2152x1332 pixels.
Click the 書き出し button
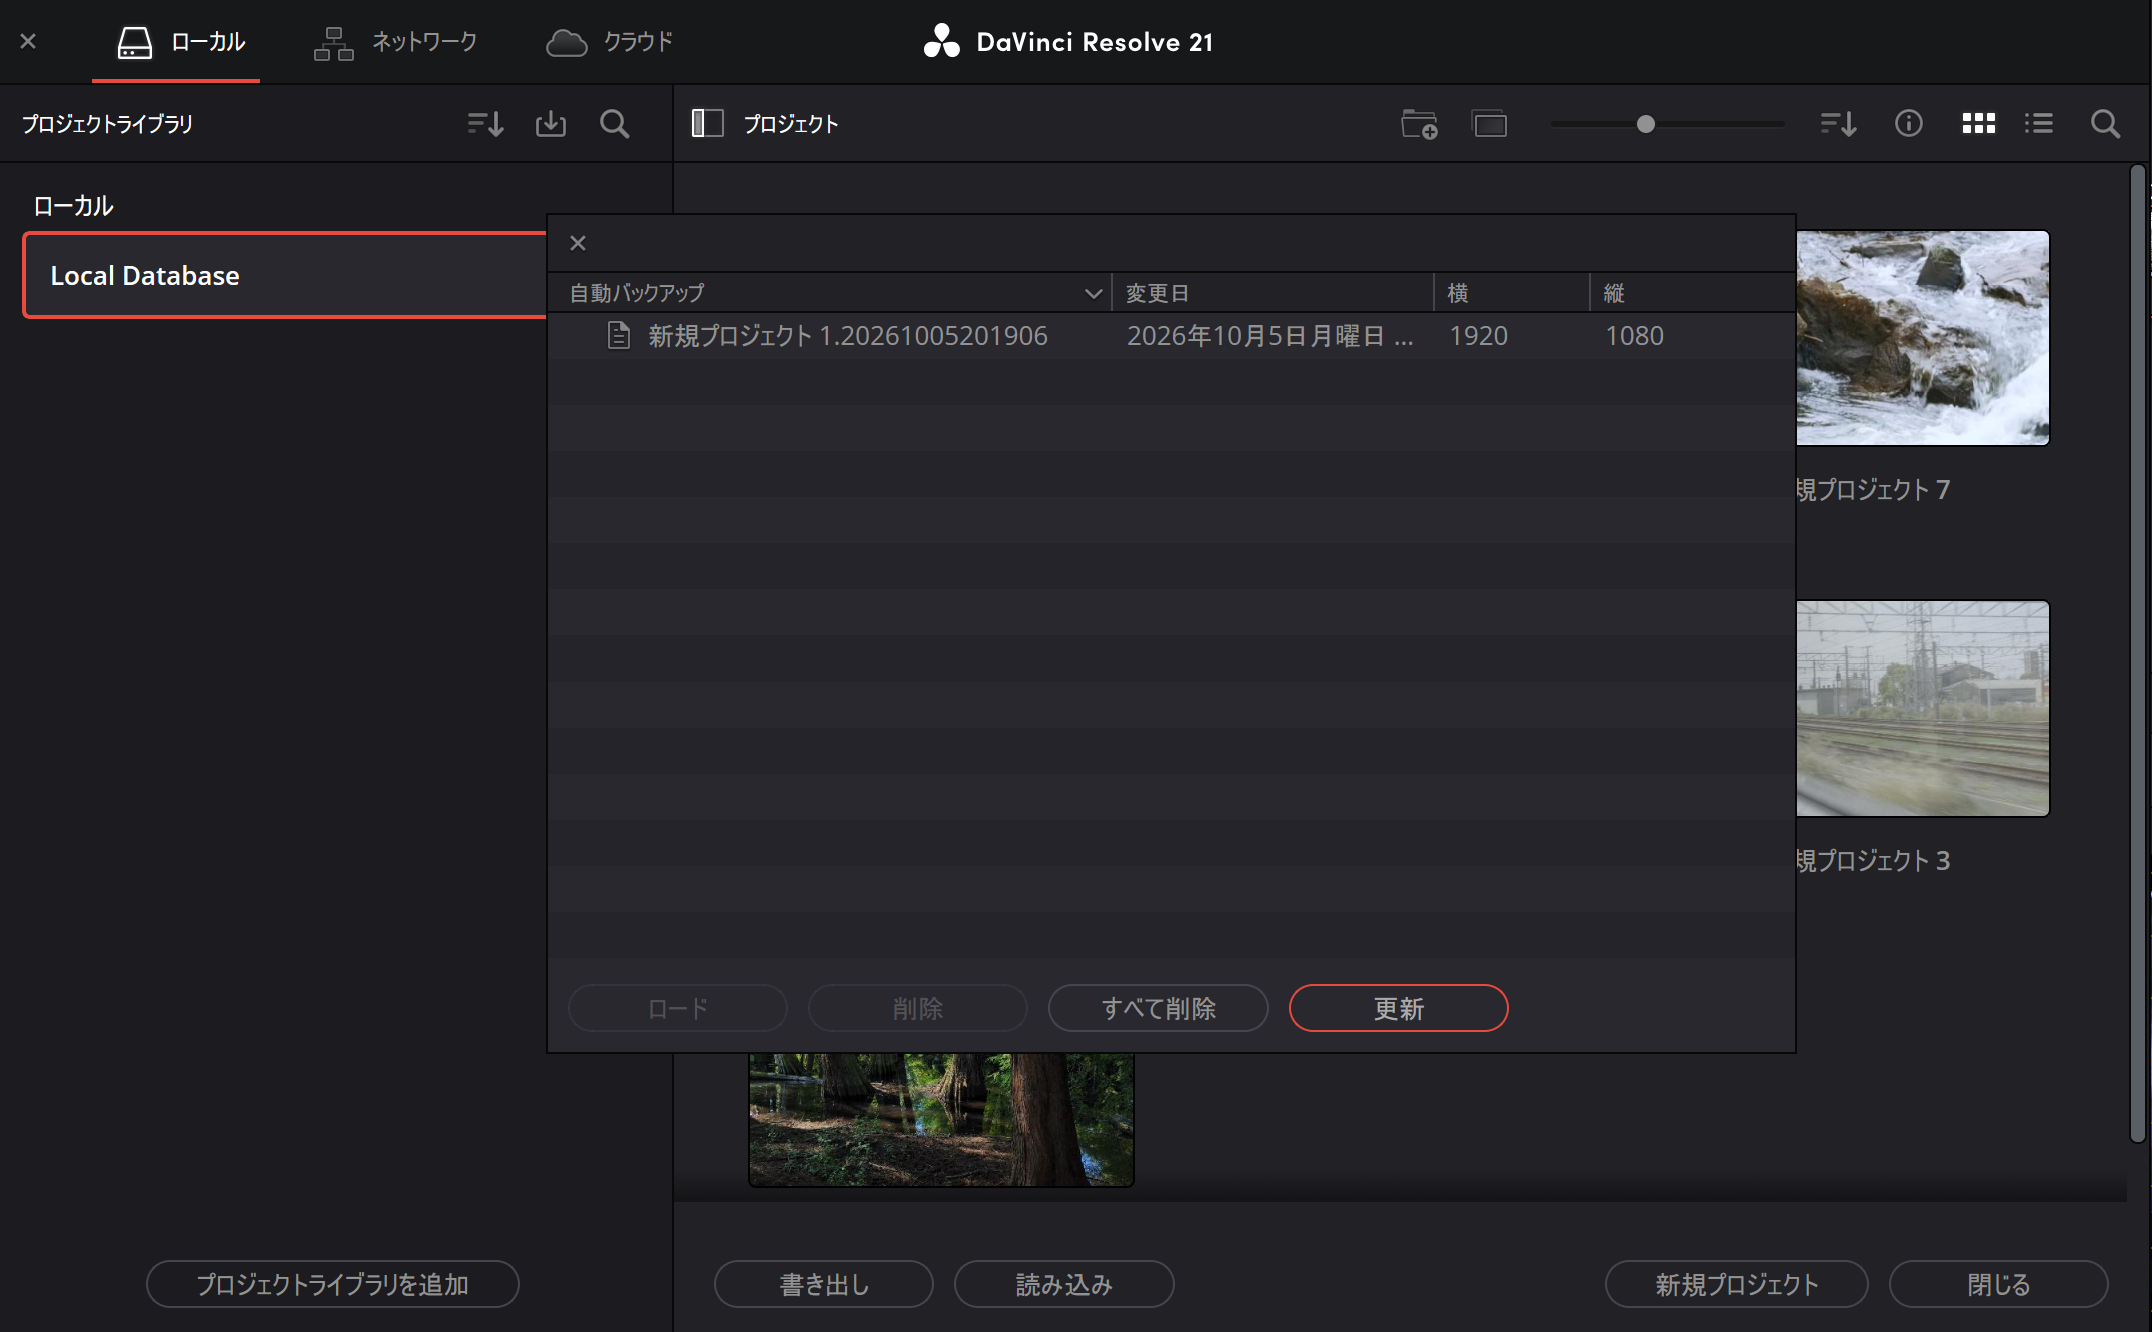pyautogui.click(x=824, y=1284)
